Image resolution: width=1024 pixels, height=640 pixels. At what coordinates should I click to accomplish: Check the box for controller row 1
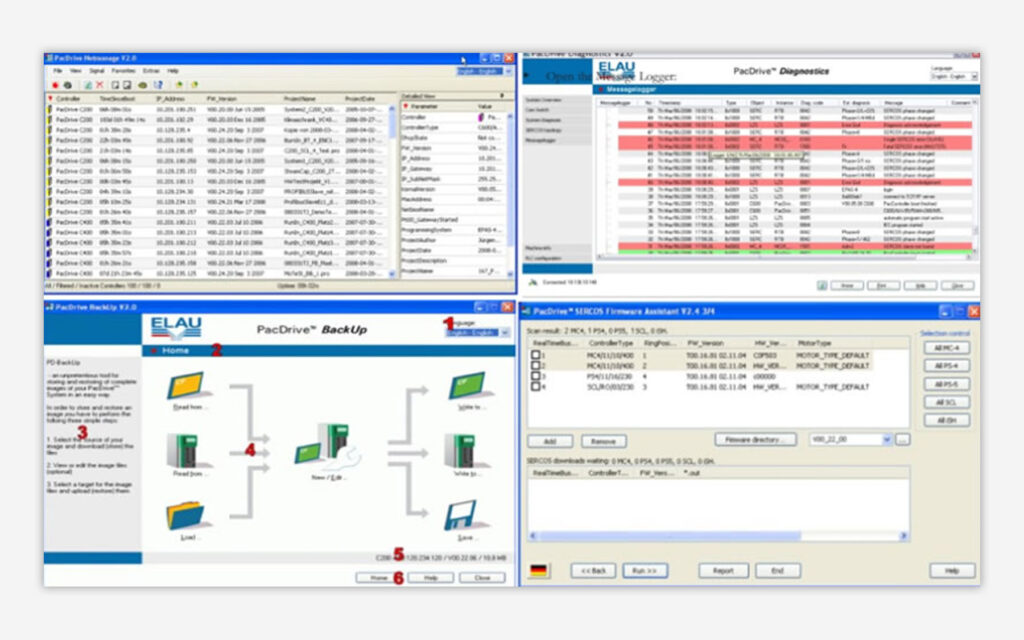(x=536, y=355)
